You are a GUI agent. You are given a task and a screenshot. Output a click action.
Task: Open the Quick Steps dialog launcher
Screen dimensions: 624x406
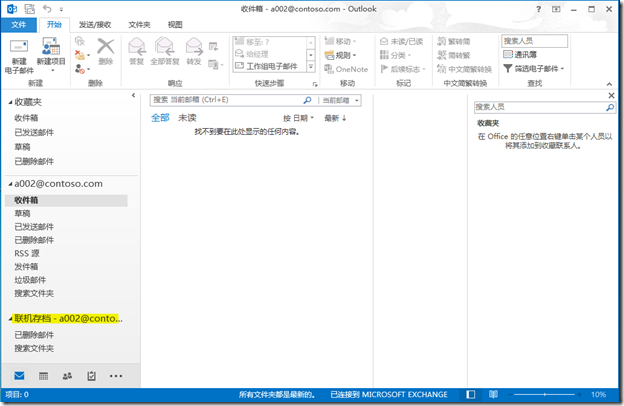(x=315, y=84)
